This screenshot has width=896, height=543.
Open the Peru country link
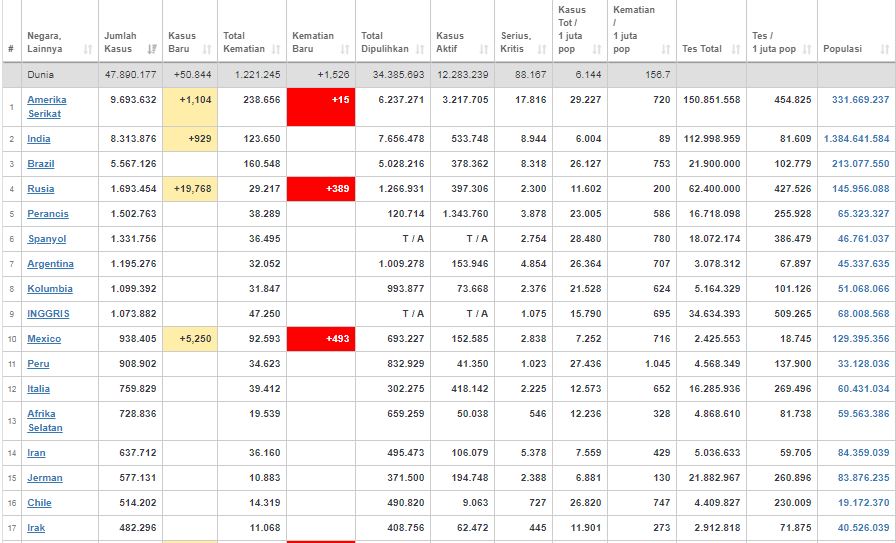click(38, 364)
